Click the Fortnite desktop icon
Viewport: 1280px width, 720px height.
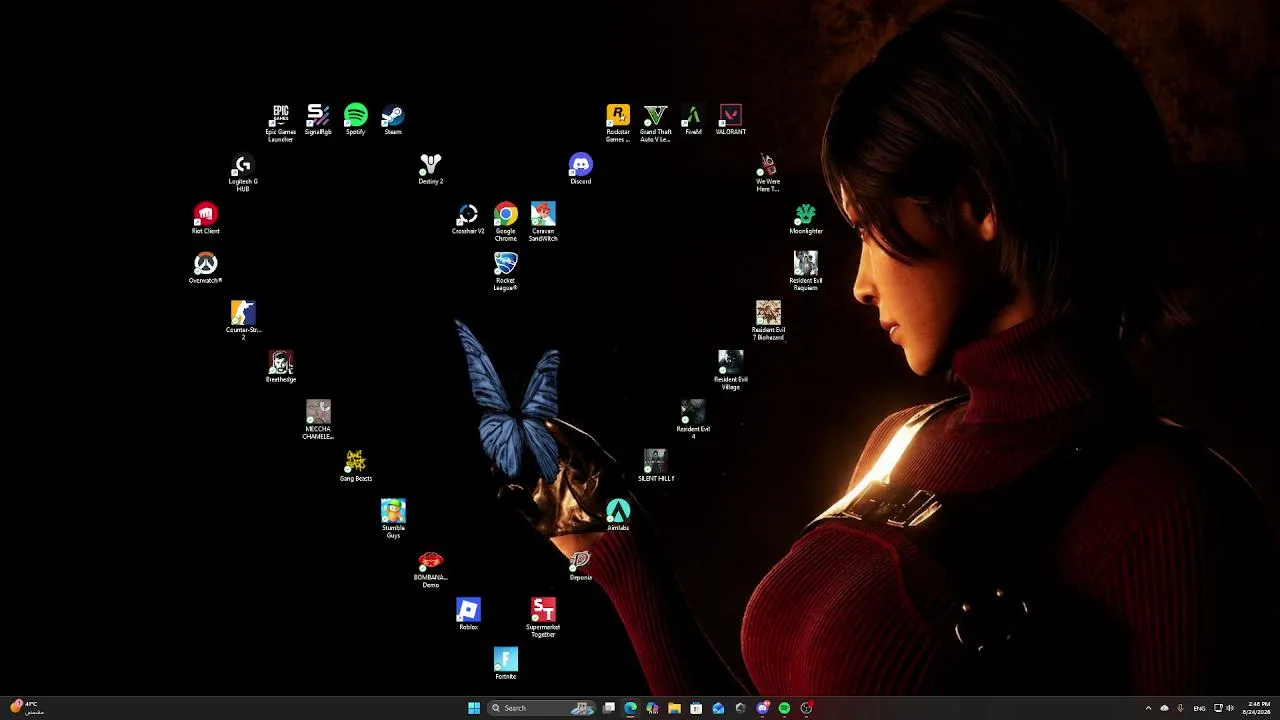click(x=506, y=664)
